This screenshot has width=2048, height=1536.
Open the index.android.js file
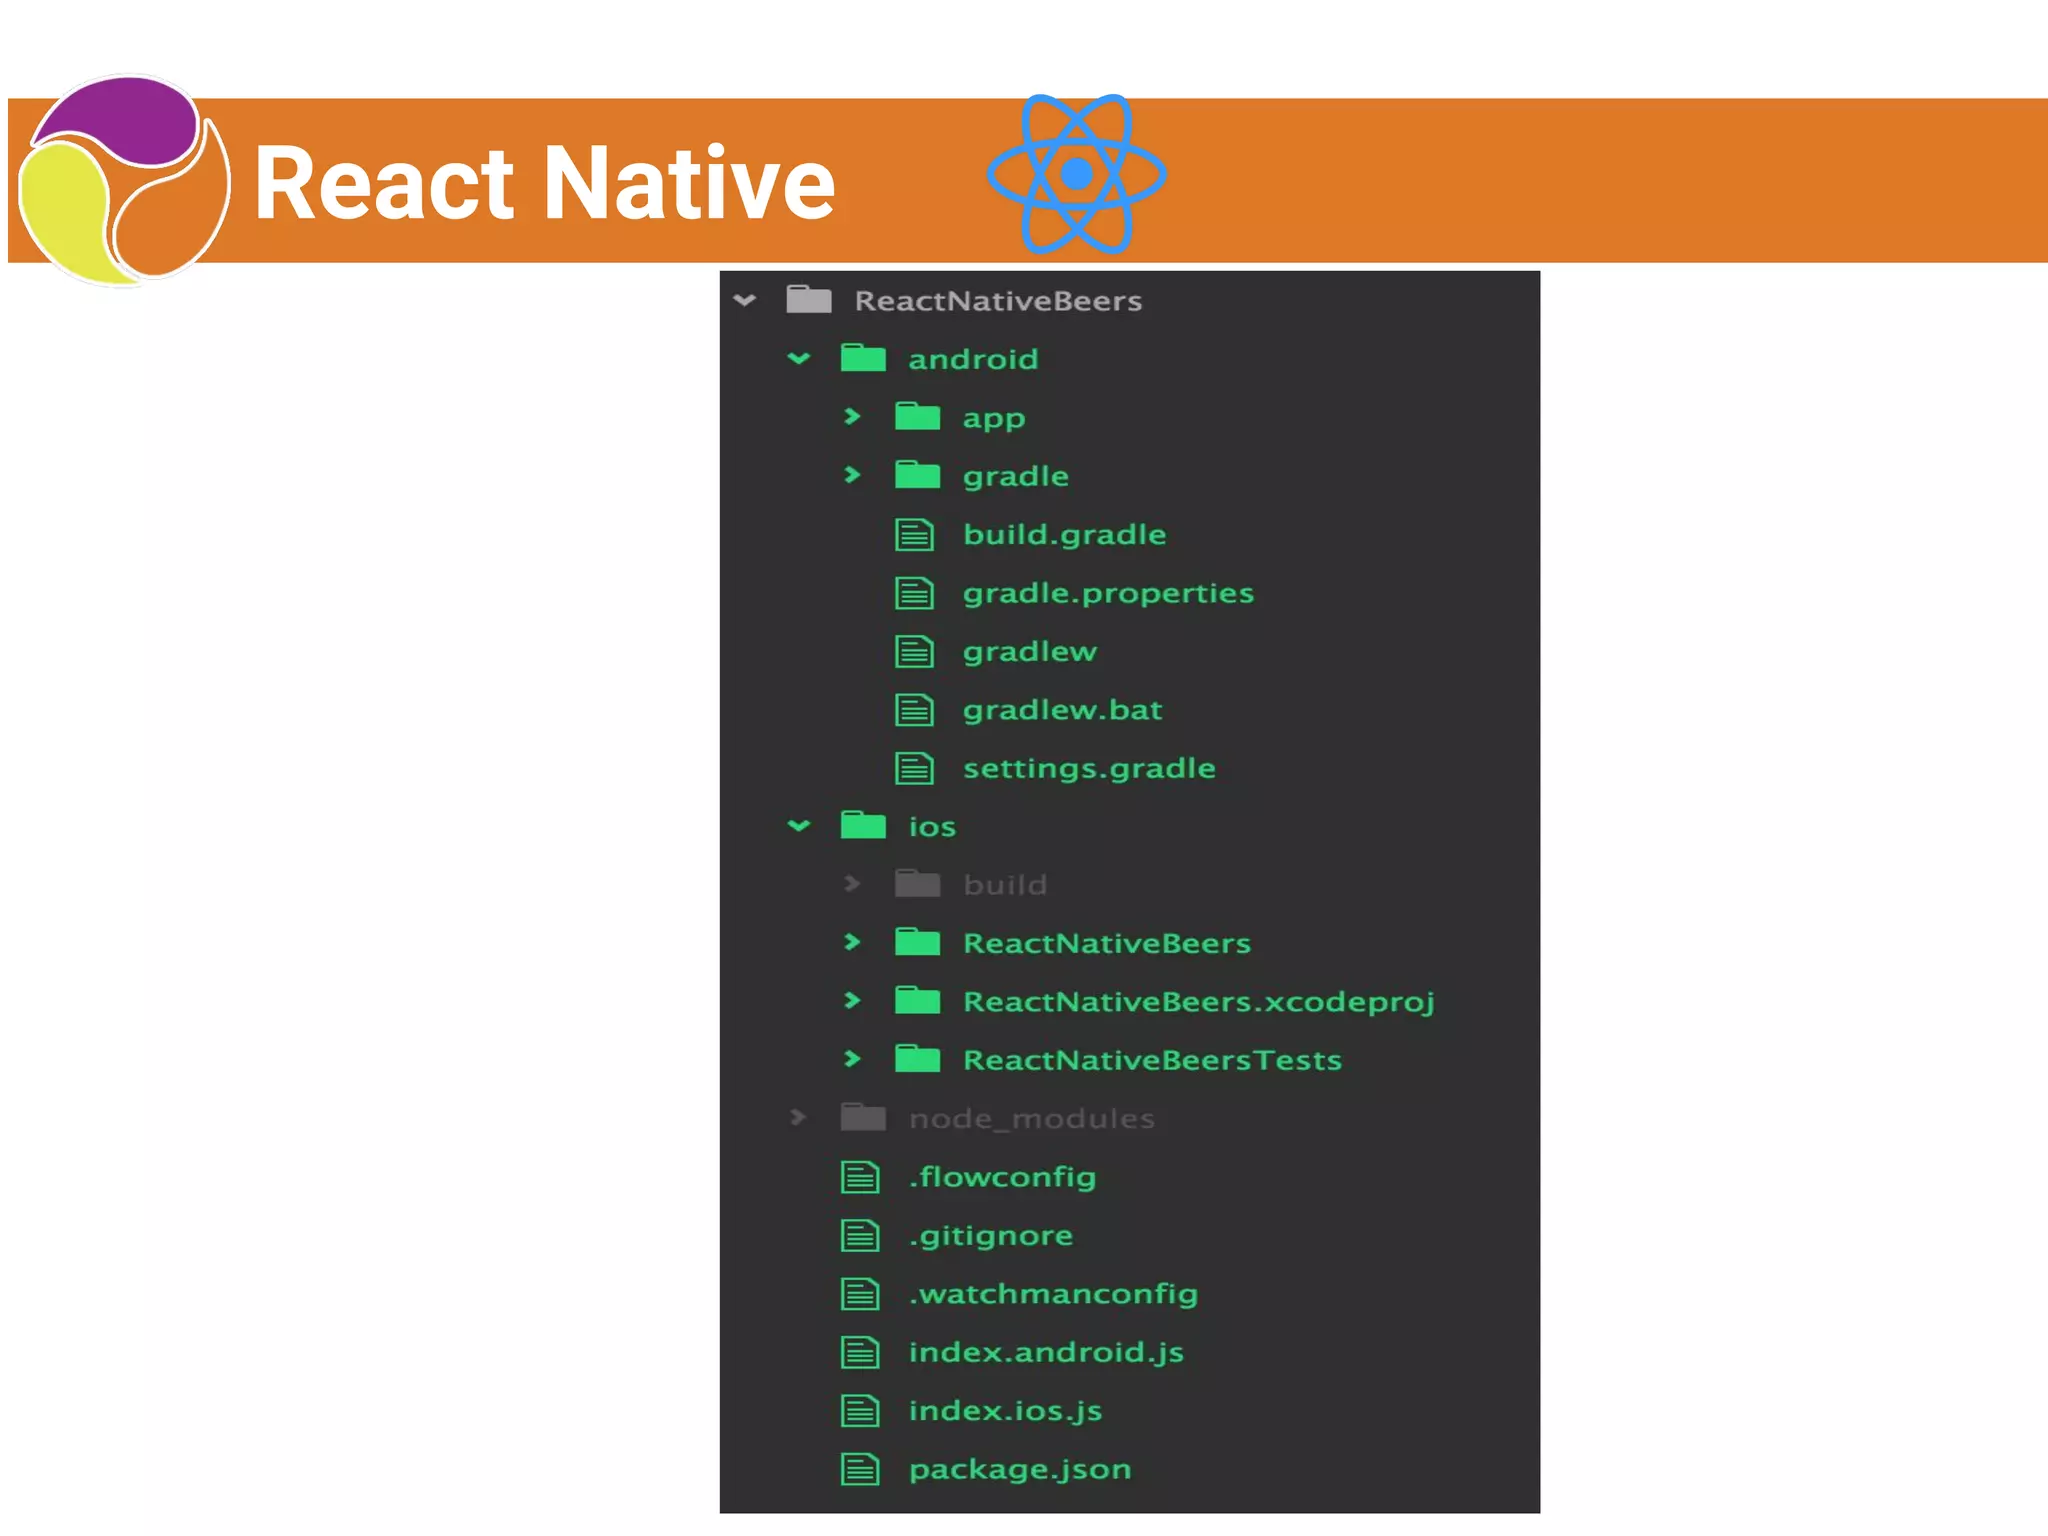point(1046,1353)
